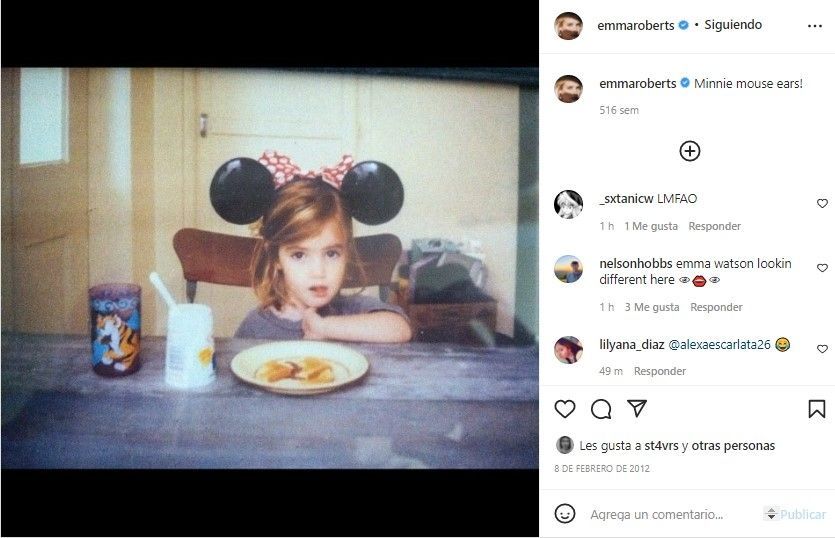Click the Minnie mouse ears photo
The width and height of the screenshot is (835, 538).
coord(270,268)
